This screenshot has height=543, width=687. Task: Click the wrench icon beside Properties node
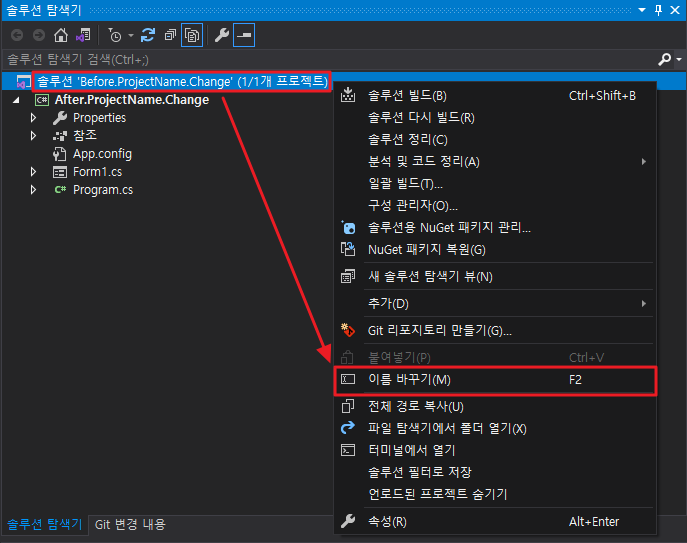click(x=60, y=118)
